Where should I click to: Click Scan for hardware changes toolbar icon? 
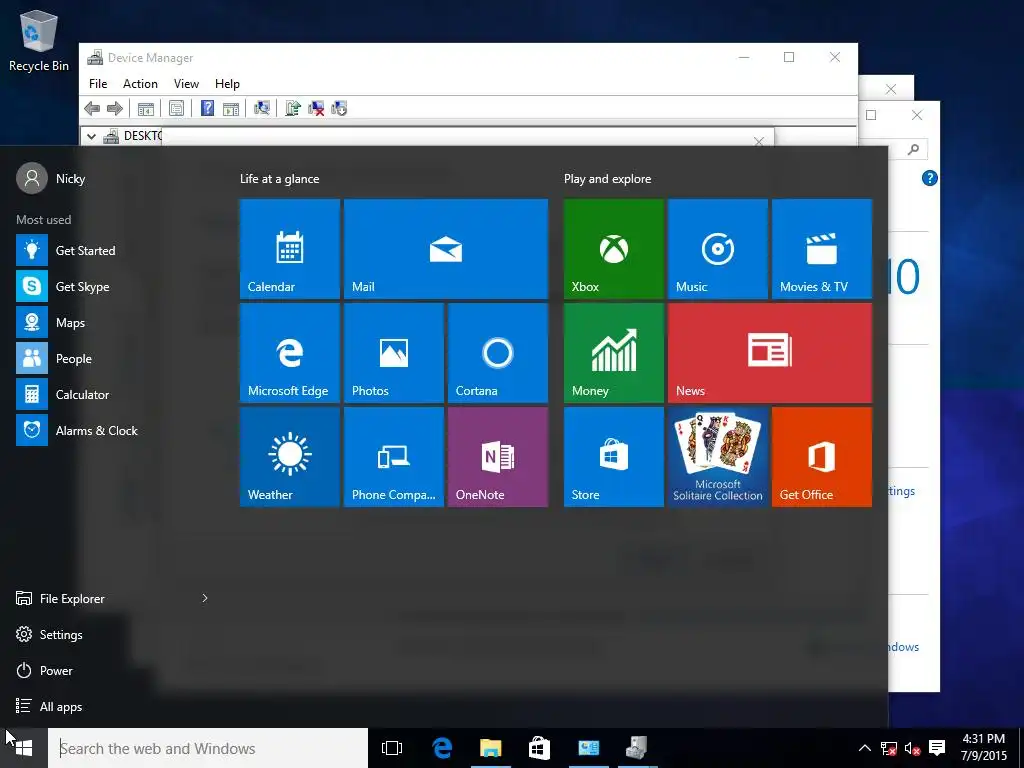[x=262, y=108]
